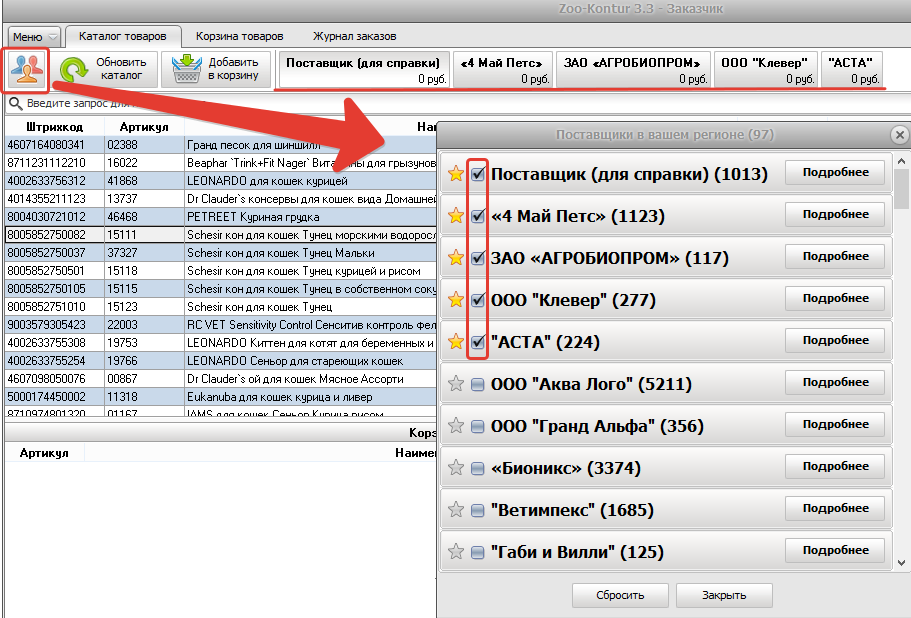Select row LEONARDO для кошек курицей
Viewport: 911px width, 618px height.
221,181
